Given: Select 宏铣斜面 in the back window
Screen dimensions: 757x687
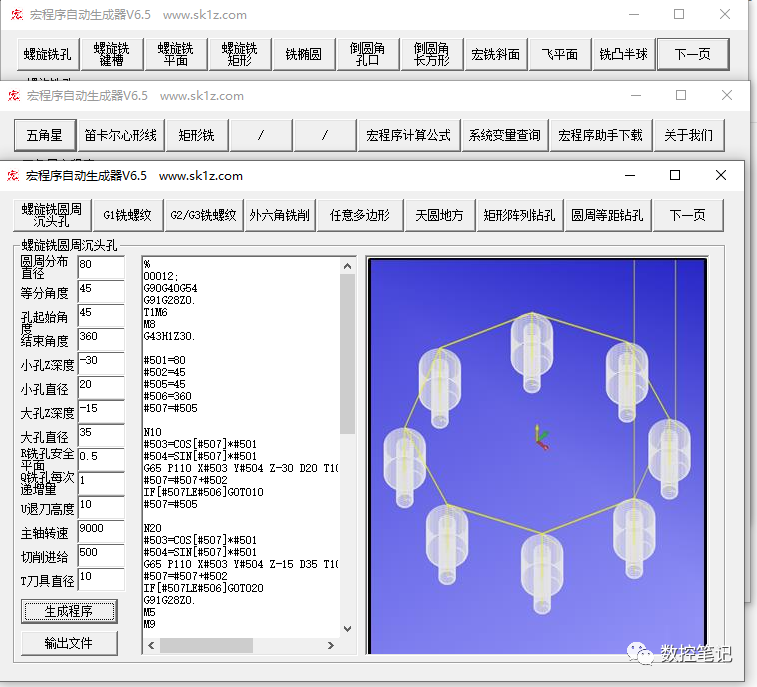Looking at the screenshot, I should coord(496,55).
